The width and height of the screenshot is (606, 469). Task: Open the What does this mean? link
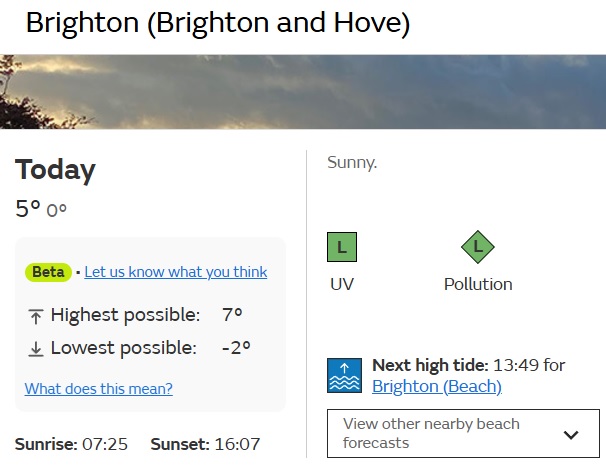tap(99, 389)
